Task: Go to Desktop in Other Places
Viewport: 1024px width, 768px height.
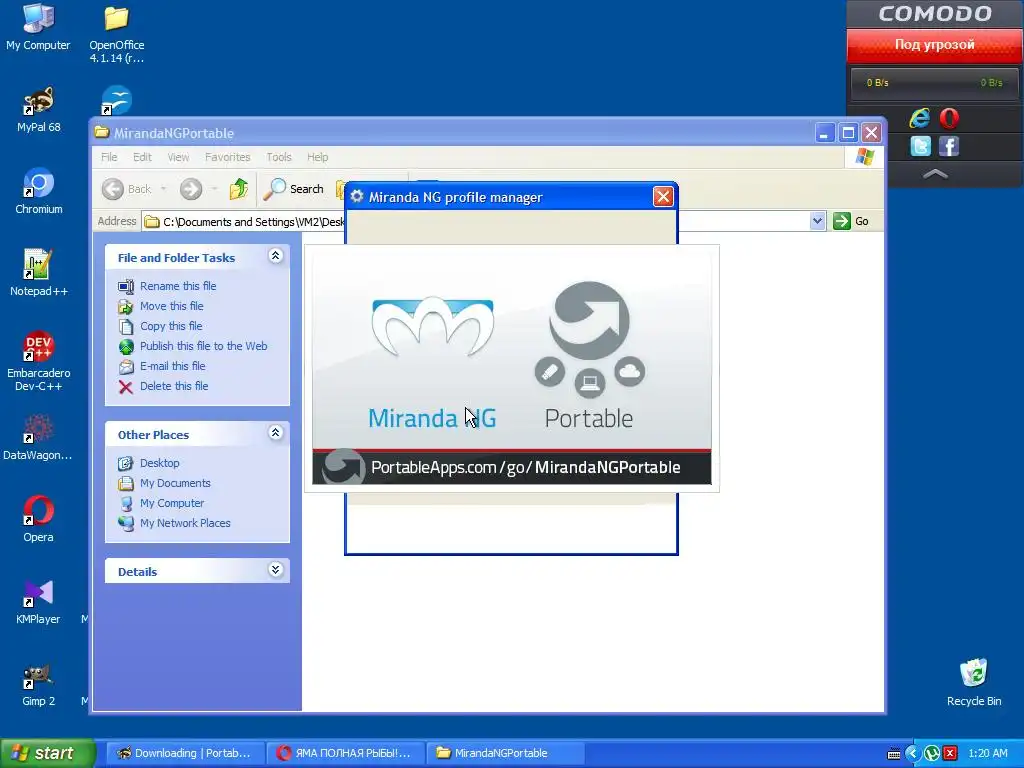Action: (149, 463)
